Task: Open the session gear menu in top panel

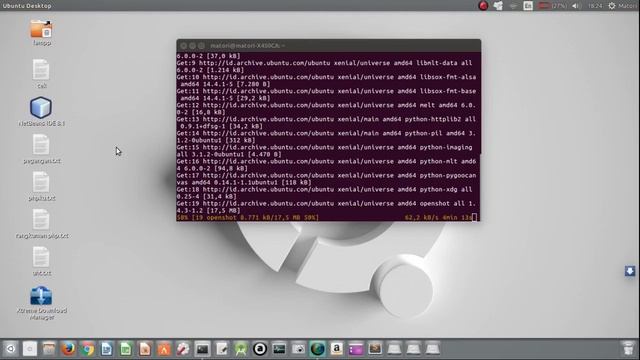Action: pyautogui.click(x=612, y=6)
